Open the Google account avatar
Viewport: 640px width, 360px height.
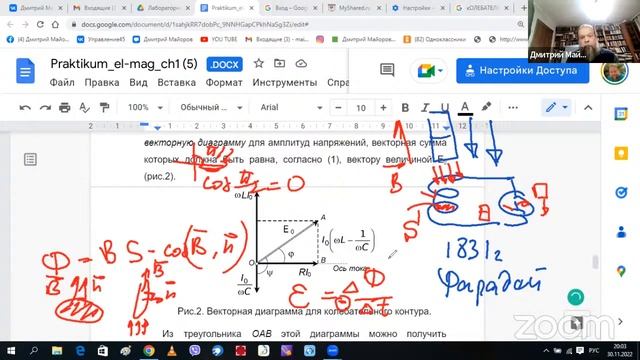click(614, 72)
